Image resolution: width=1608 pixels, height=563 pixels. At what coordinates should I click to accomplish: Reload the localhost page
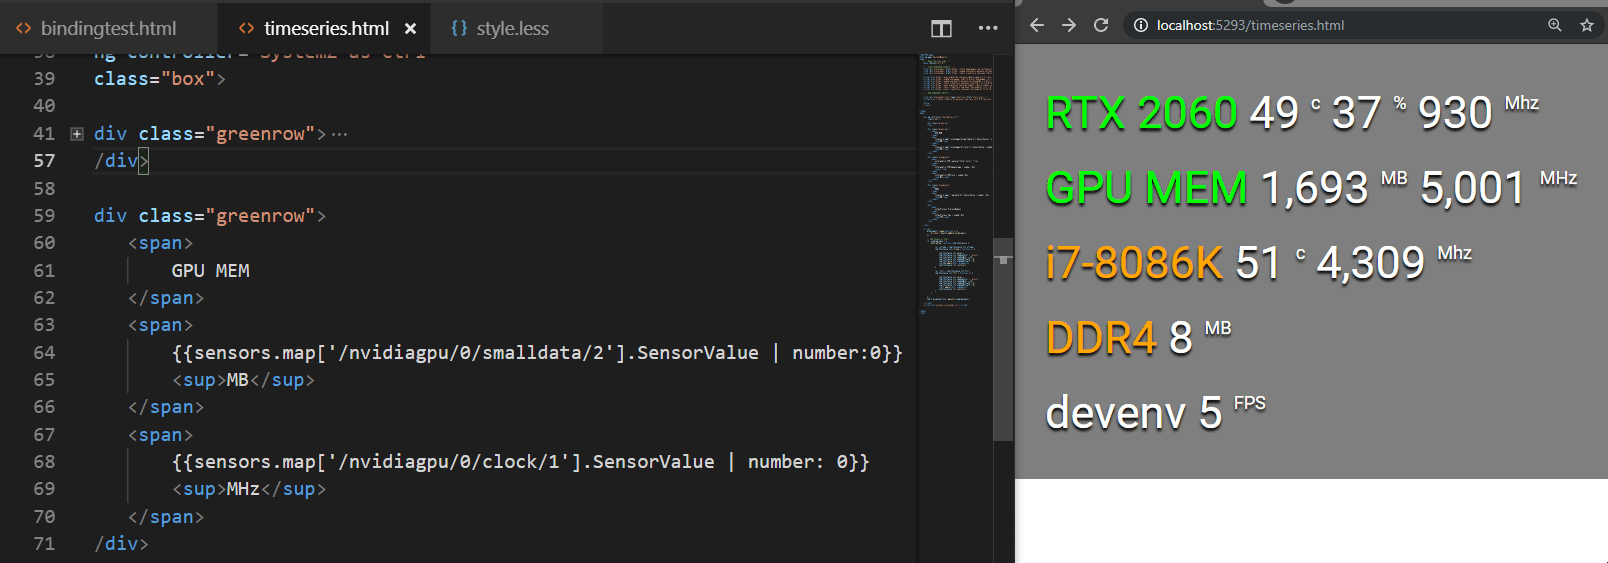(1101, 25)
